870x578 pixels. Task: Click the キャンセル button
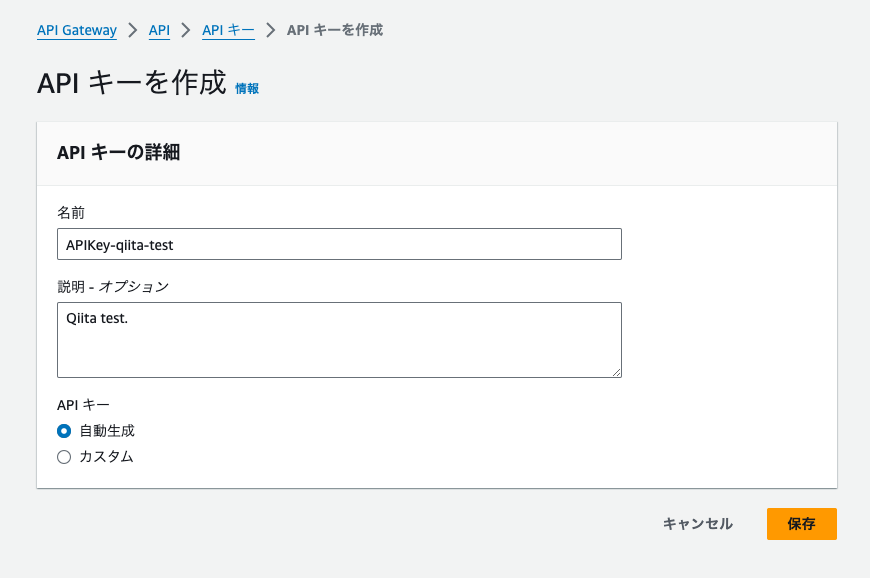click(x=696, y=524)
